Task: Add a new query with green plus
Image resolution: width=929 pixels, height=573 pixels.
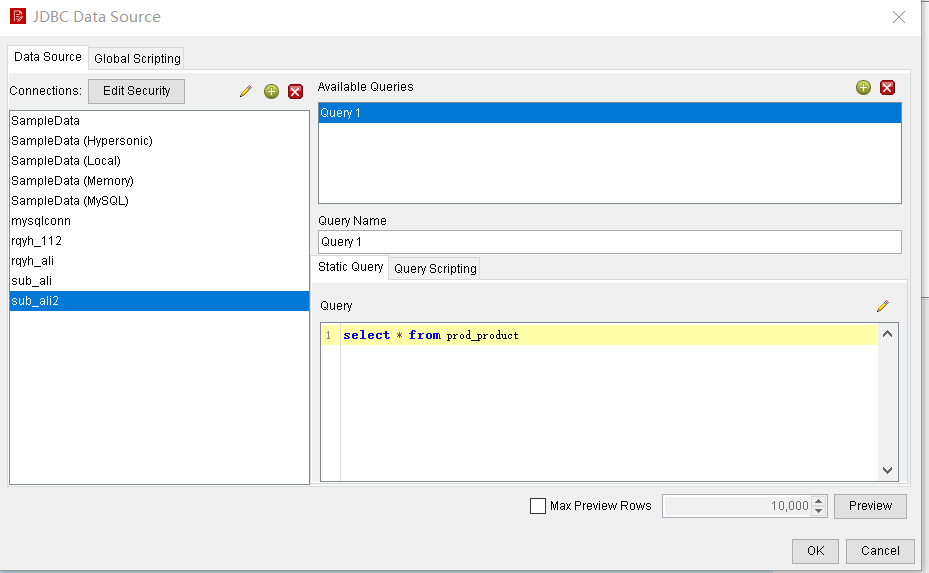Action: (x=863, y=88)
